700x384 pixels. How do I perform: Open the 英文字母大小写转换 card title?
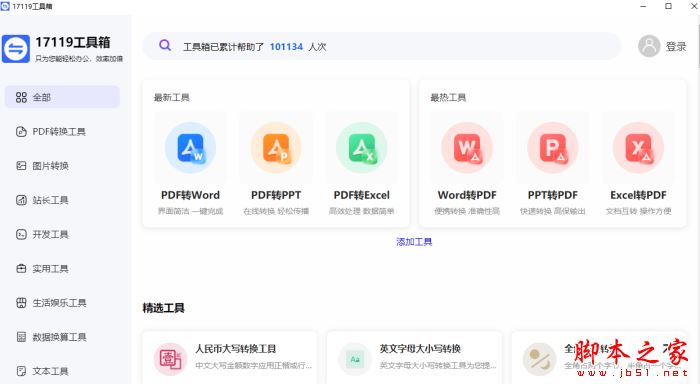pyautogui.click(x=420, y=349)
